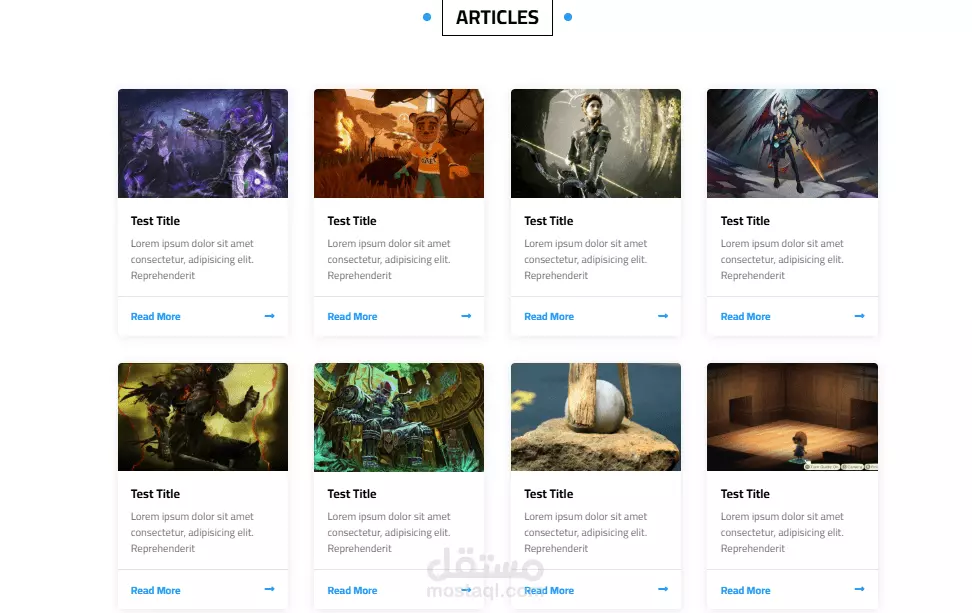
Task: Open Read More under dark knight yellow-sky image
Action: [156, 591]
